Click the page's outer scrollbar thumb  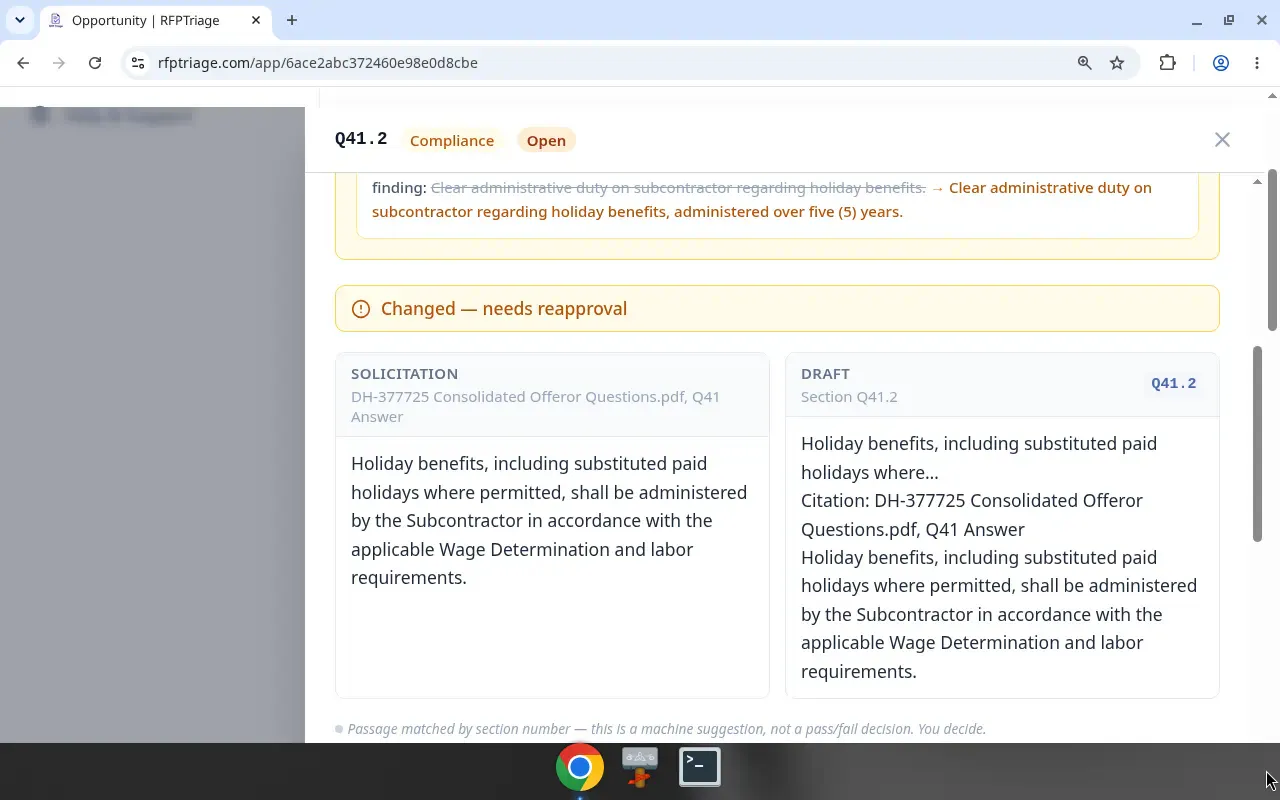pyautogui.click(x=1272, y=249)
